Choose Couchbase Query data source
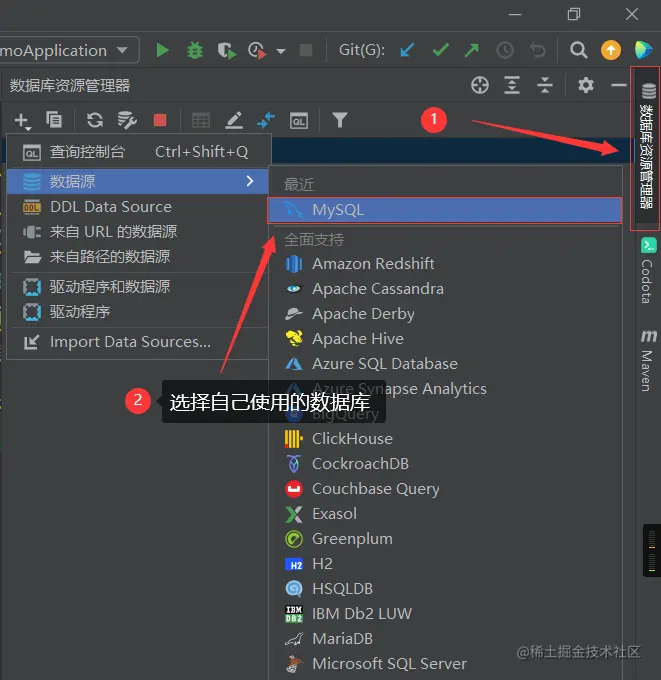661x680 pixels. pyautogui.click(x=446, y=489)
